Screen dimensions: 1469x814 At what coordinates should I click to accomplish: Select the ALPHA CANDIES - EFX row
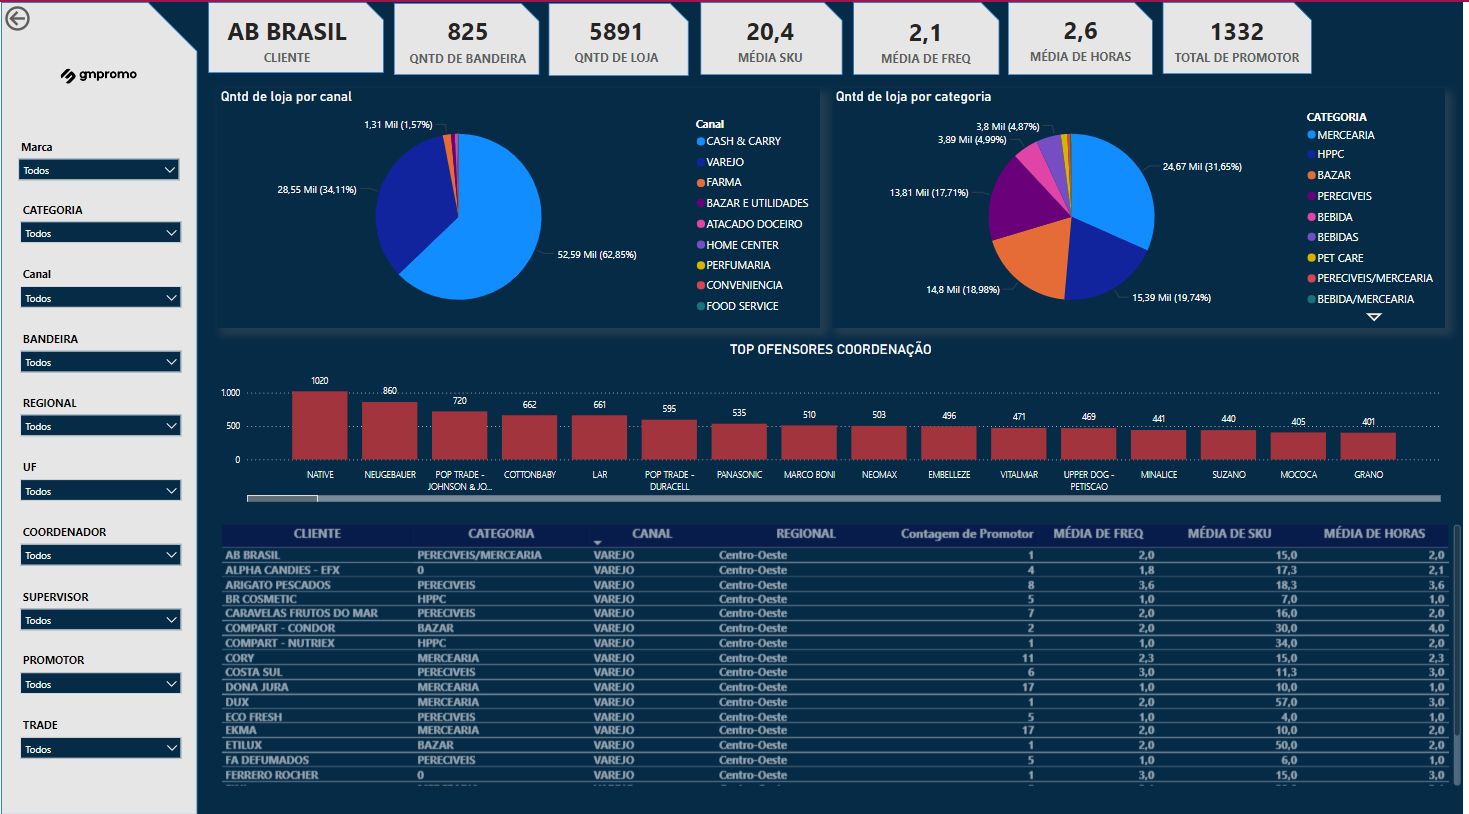click(835, 570)
